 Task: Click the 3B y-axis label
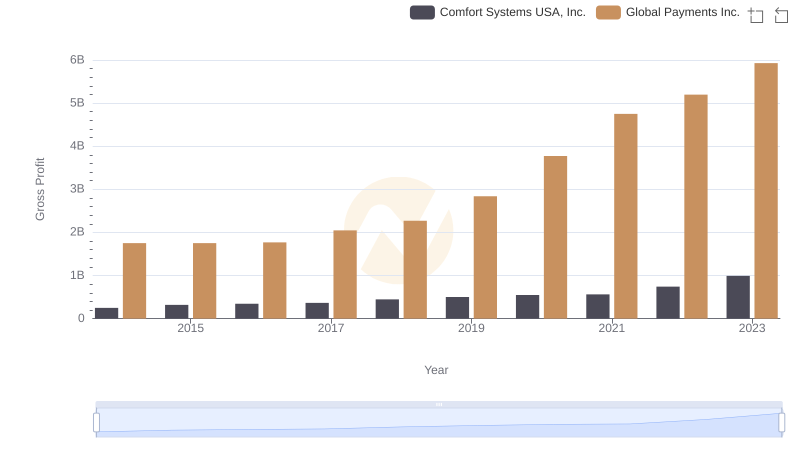pos(77,189)
